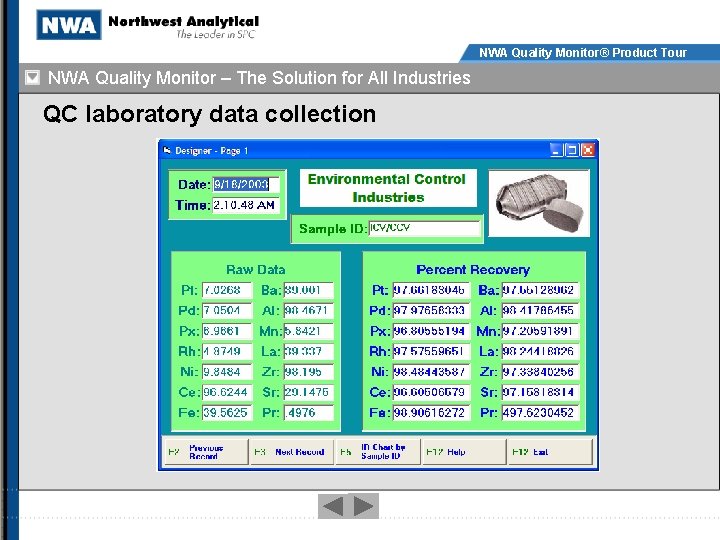Select Percent Recovery Ba value field

(540, 290)
